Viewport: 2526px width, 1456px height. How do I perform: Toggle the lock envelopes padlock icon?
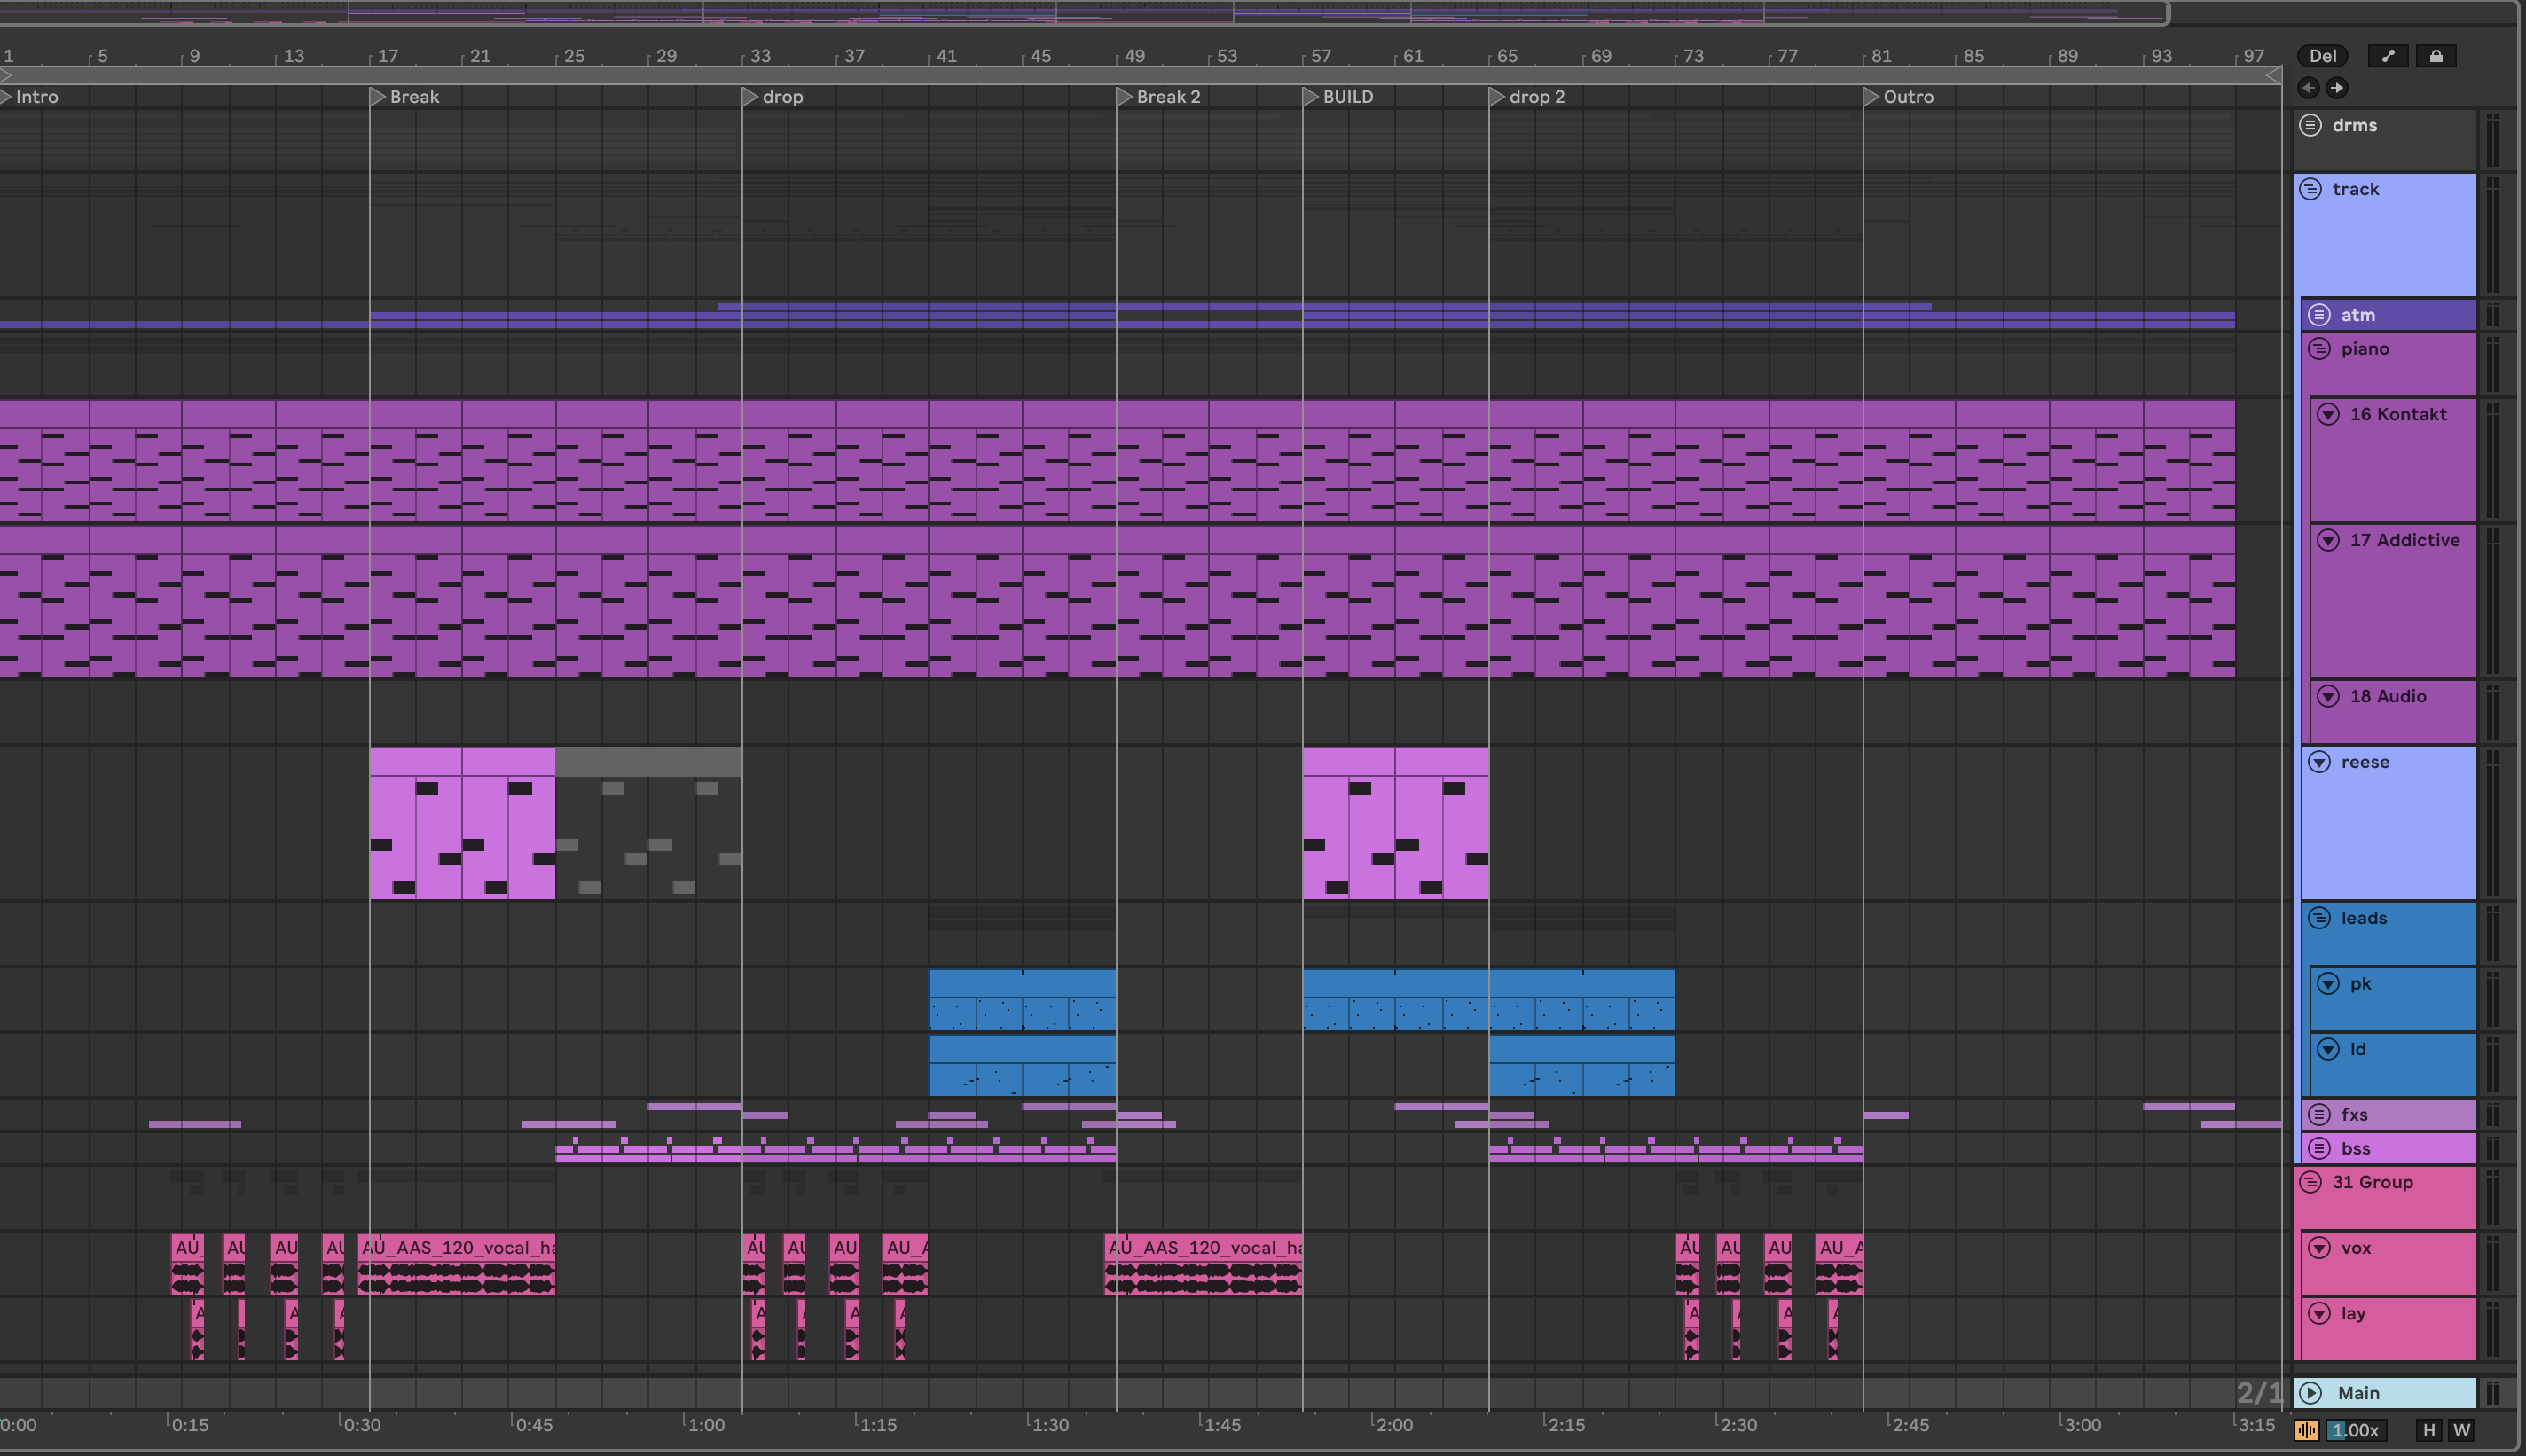2436,56
